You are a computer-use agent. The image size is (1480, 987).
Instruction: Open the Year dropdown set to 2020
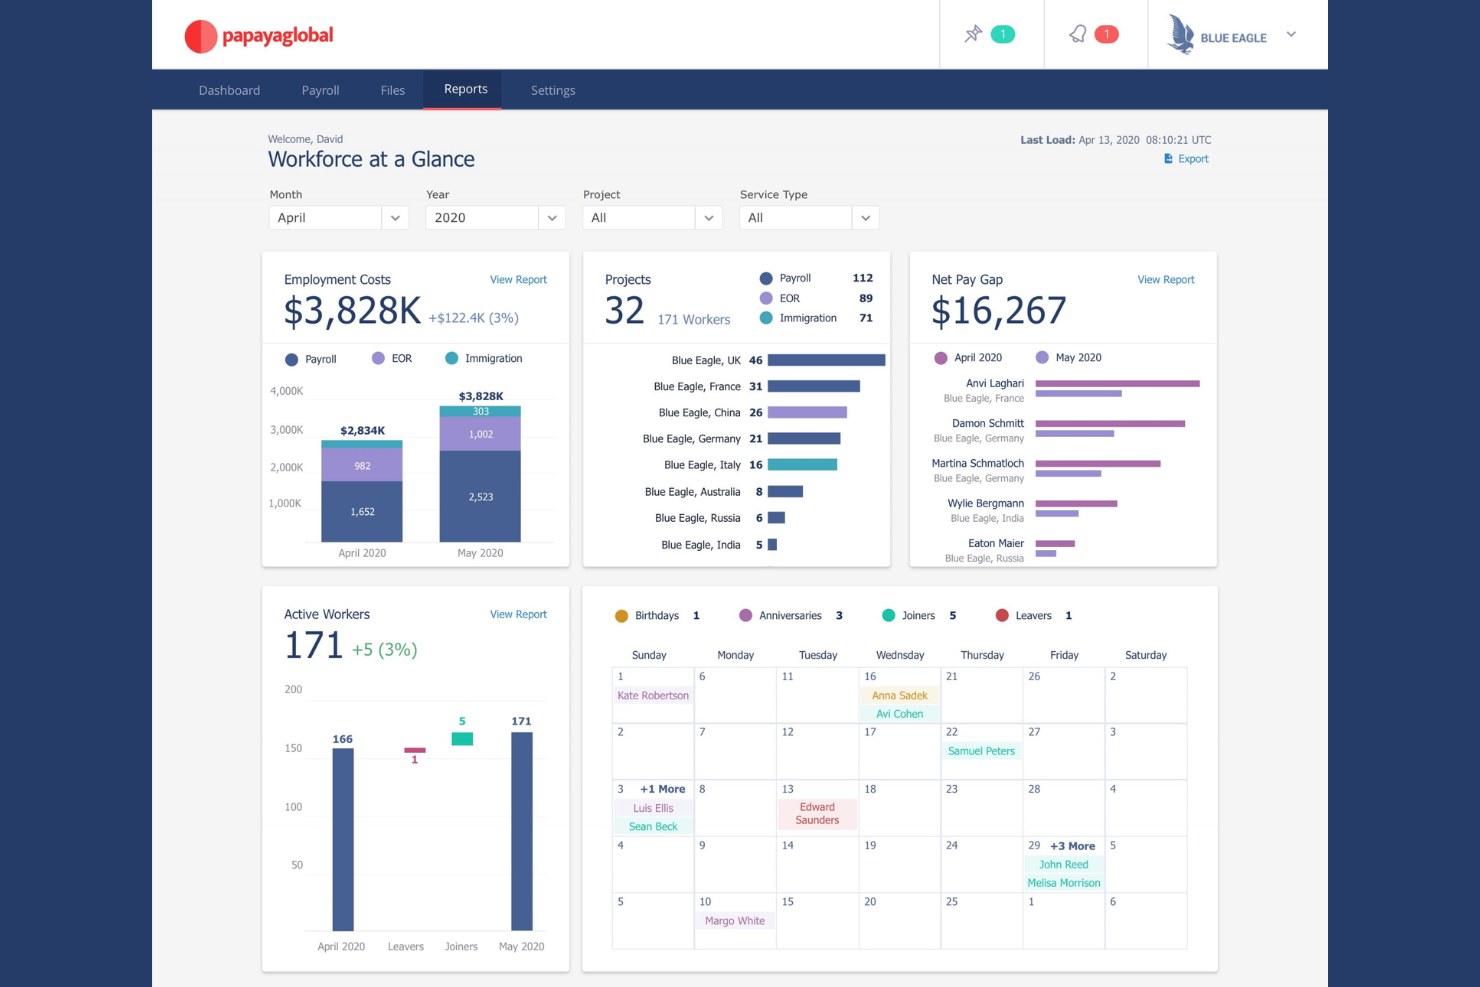pyautogui.click(x=496, y=218)
